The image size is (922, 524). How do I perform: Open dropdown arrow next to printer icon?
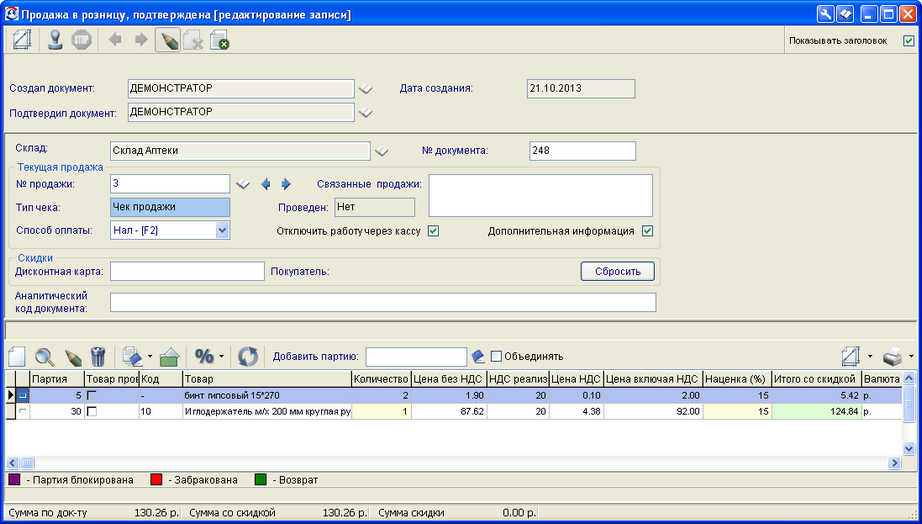(x=911, y=356)
